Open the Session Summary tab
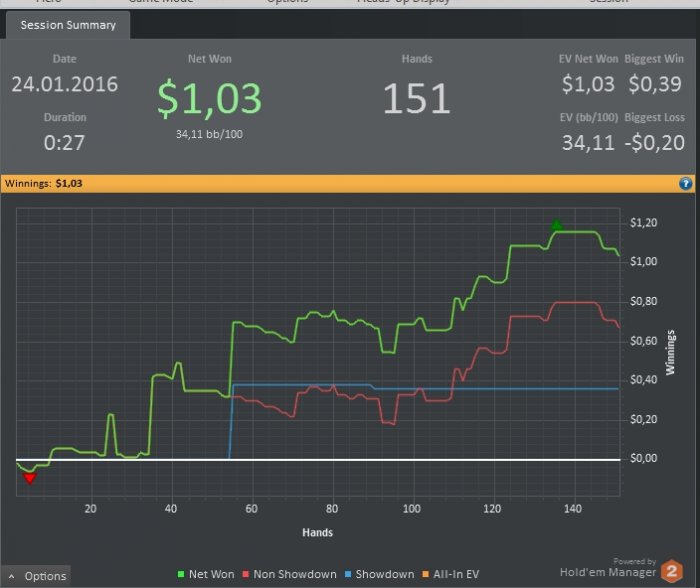The height and width of the screenshot is (588, 700). (x=68, y=25)
